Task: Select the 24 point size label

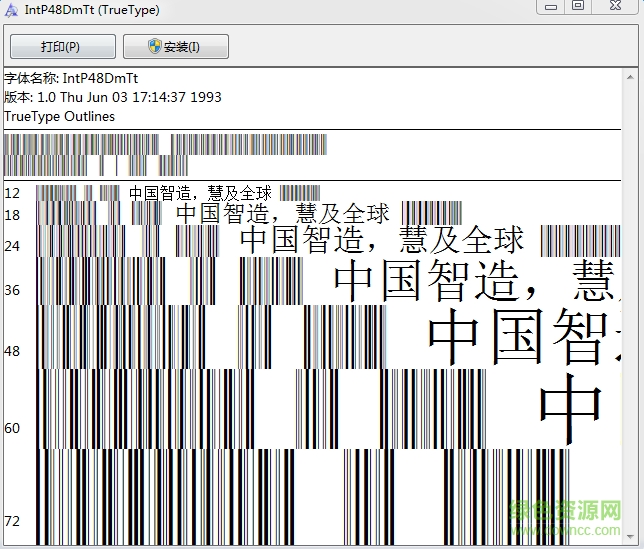Action: [12, 246]
